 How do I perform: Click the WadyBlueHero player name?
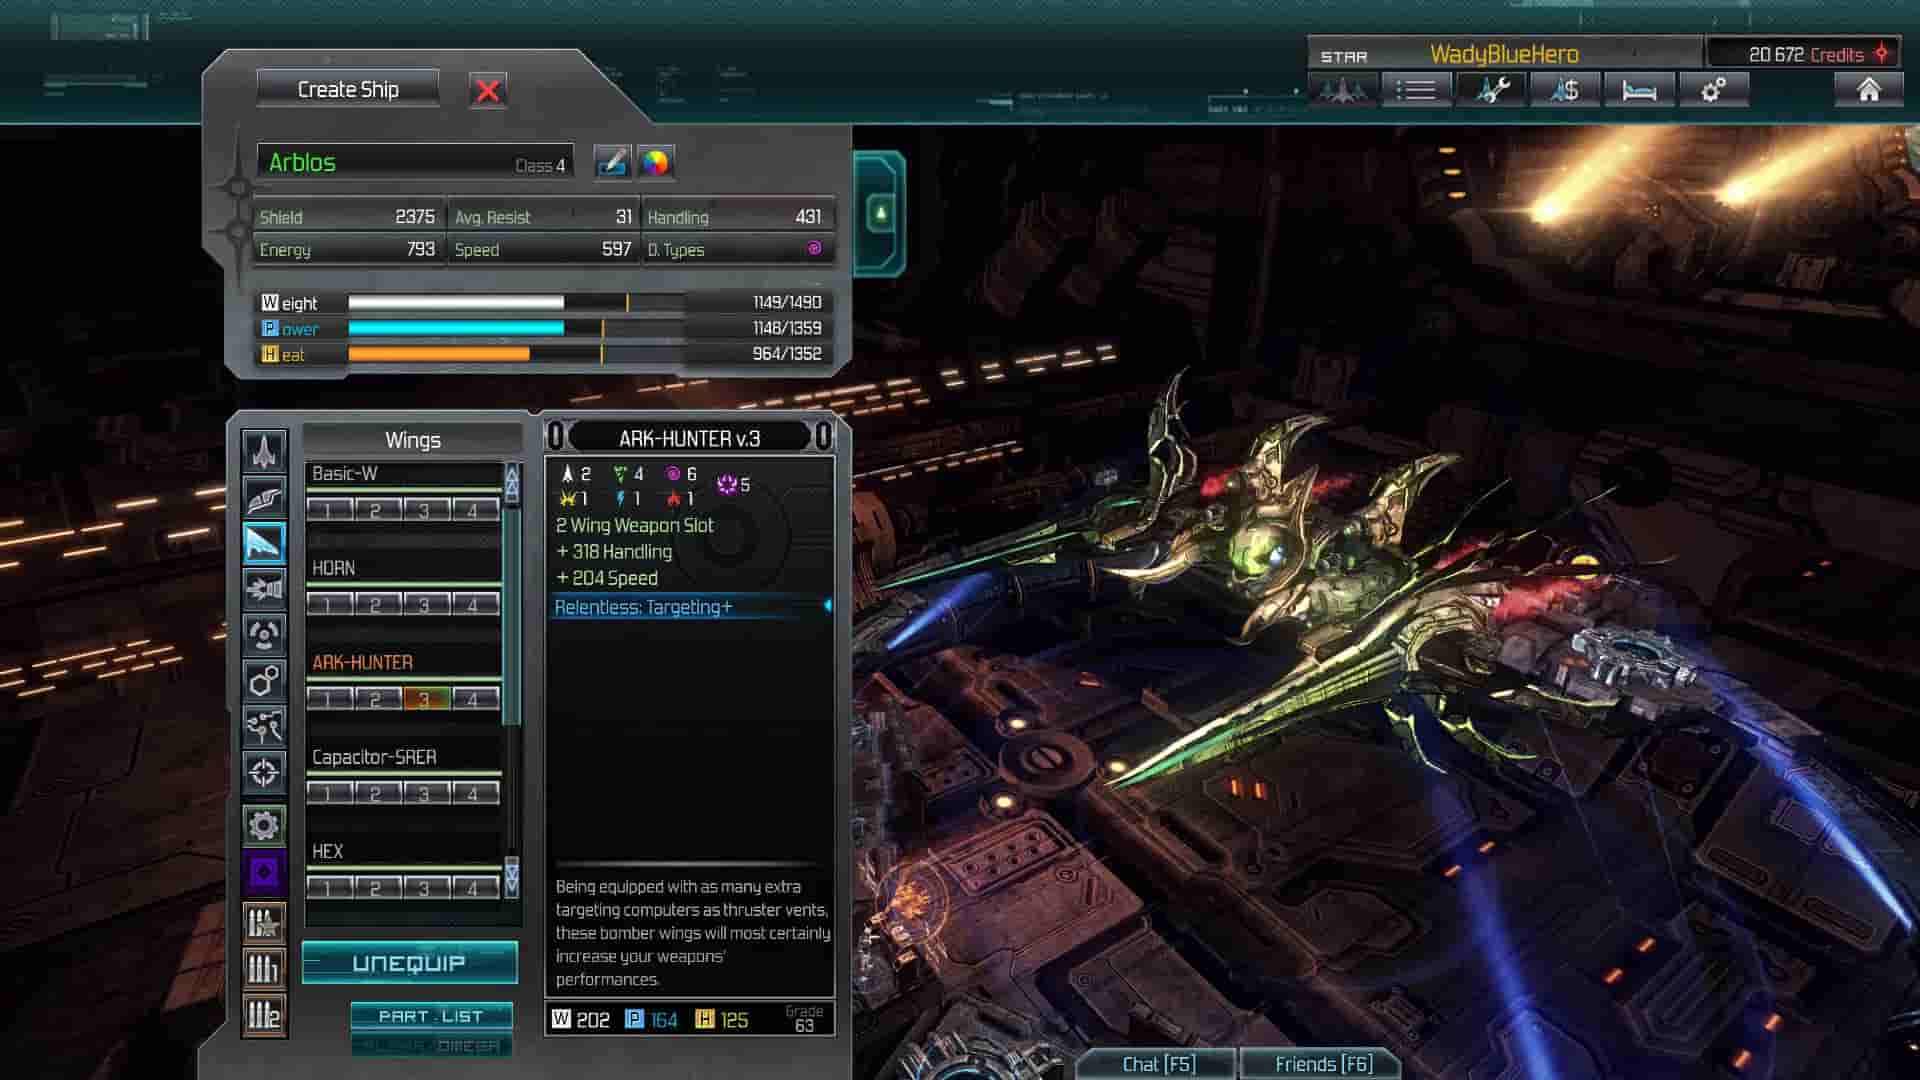pyautogui.click(x=1504, y=54)
